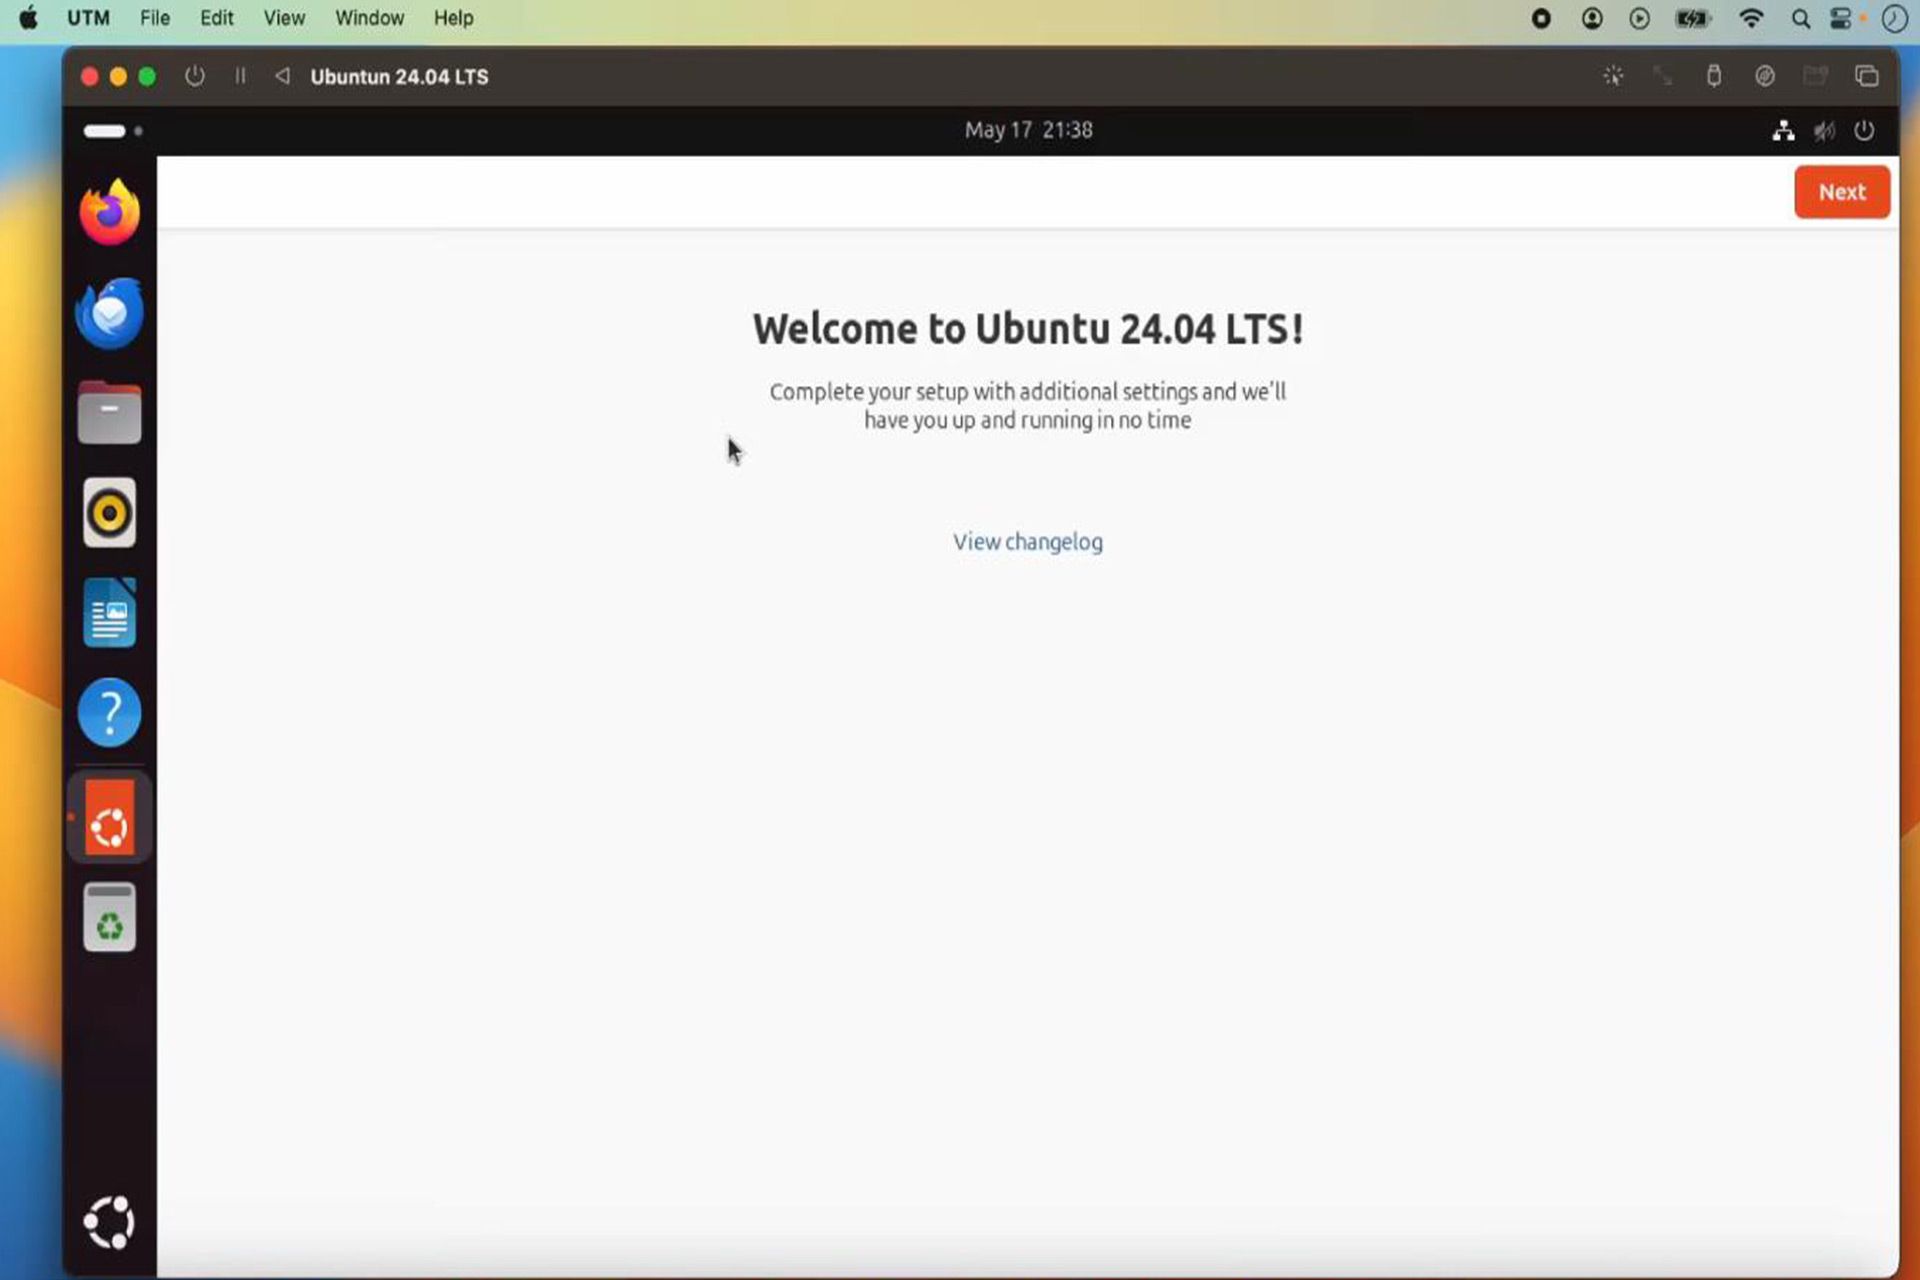Open the View changelog link

(1028, 542)
